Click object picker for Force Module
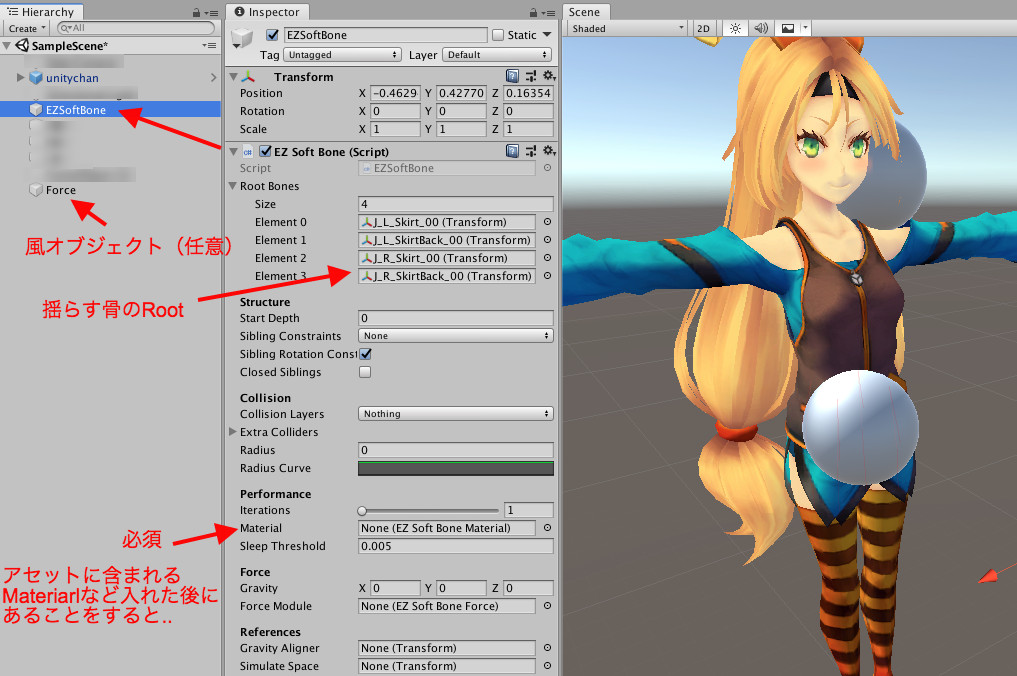This screenshot has height=676, width=1017. click(547, 606)
